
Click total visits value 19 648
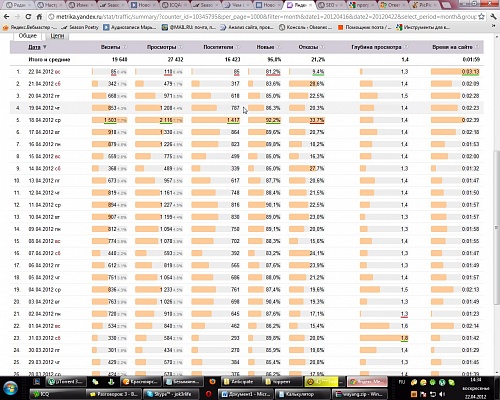[120, 60]
